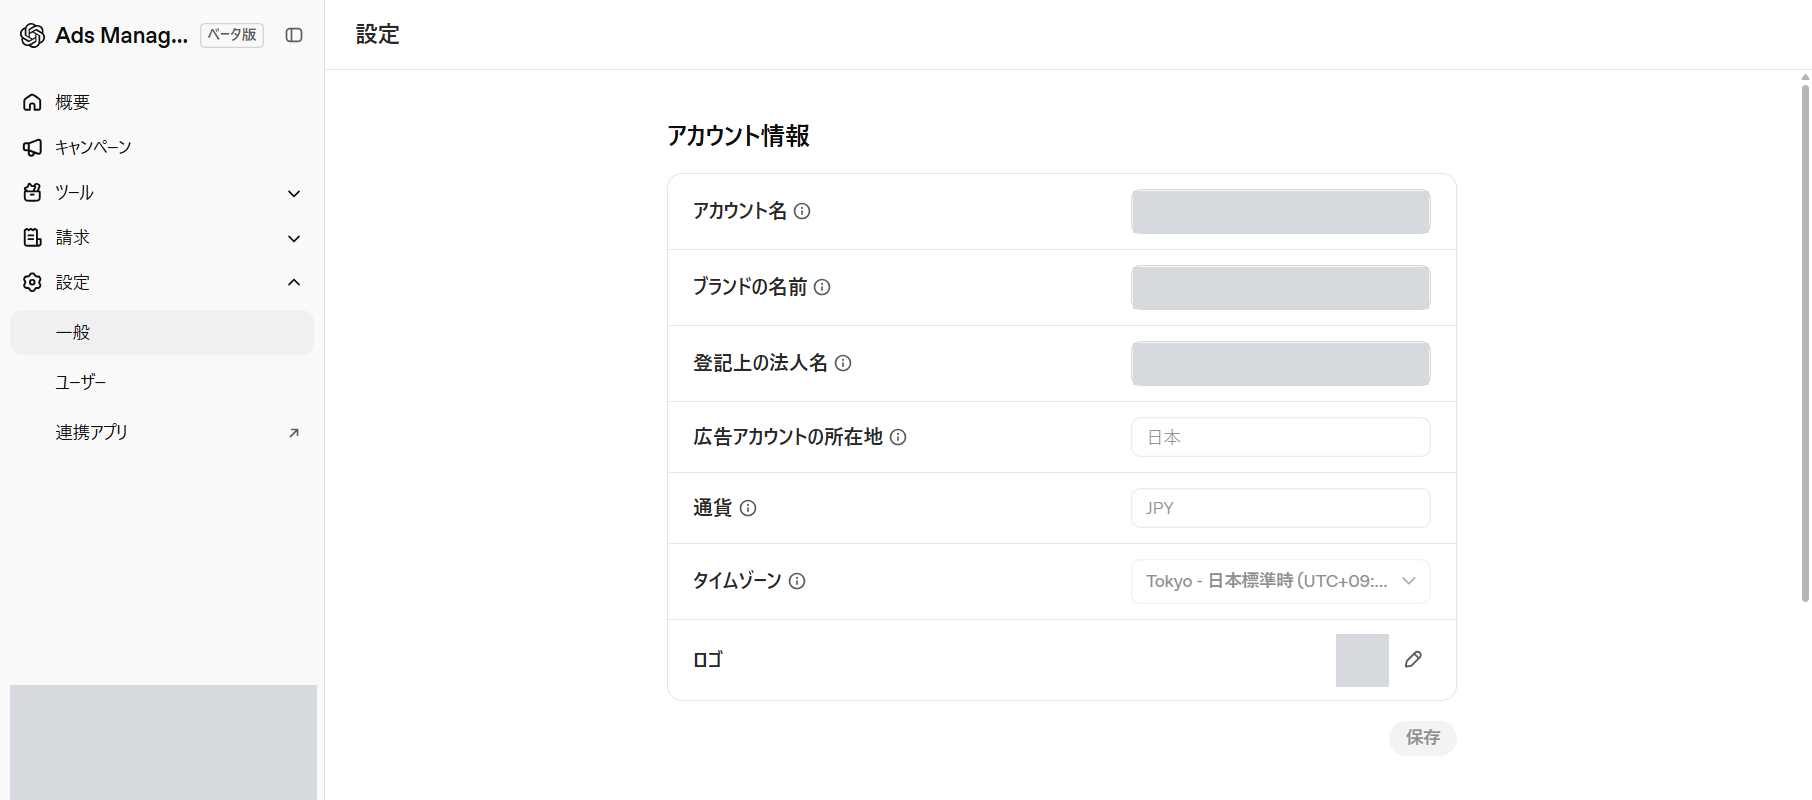Click the external link arrow beside 連携アプリ
Screen dimensions: 1812x800
click(294, 433)
